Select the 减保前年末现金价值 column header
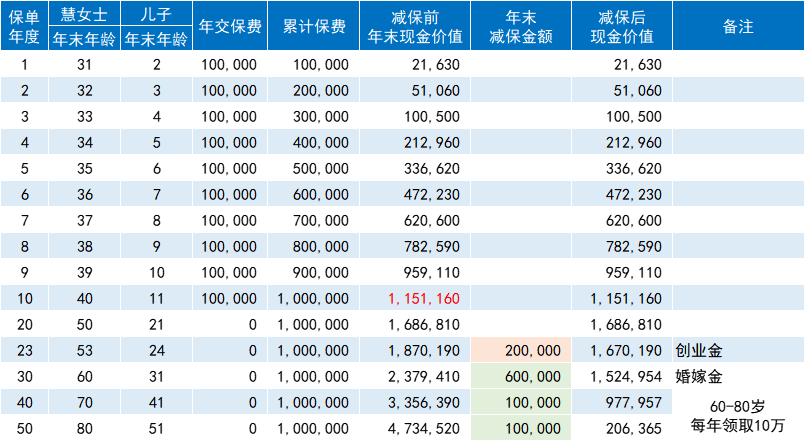 tap(415, 27)
